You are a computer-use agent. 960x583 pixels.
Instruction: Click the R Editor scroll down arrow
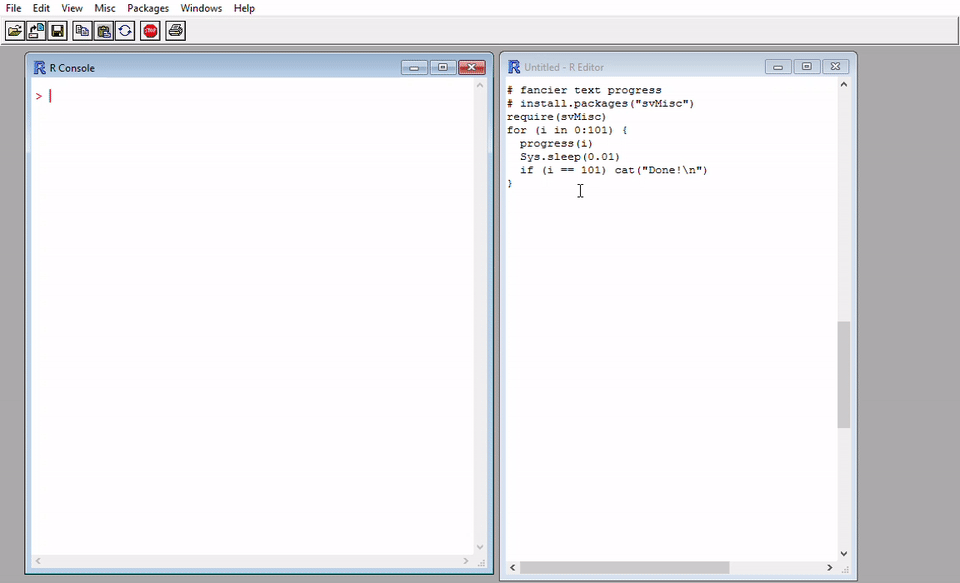[844, 554]
